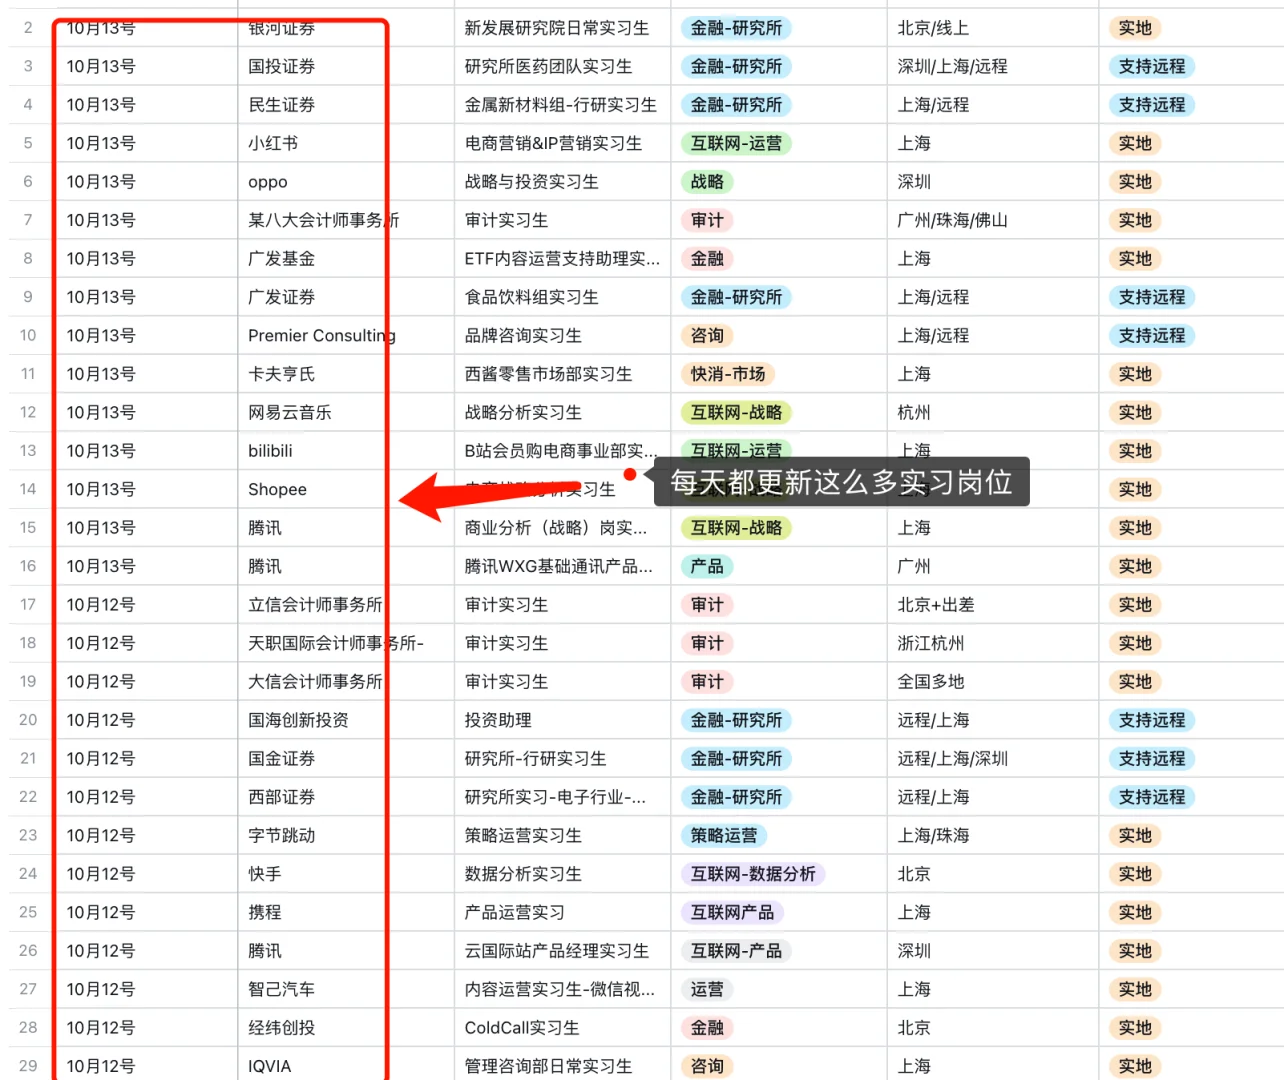
Task: Click the 网易云音乐 company cell
Action: click(345, 413)
